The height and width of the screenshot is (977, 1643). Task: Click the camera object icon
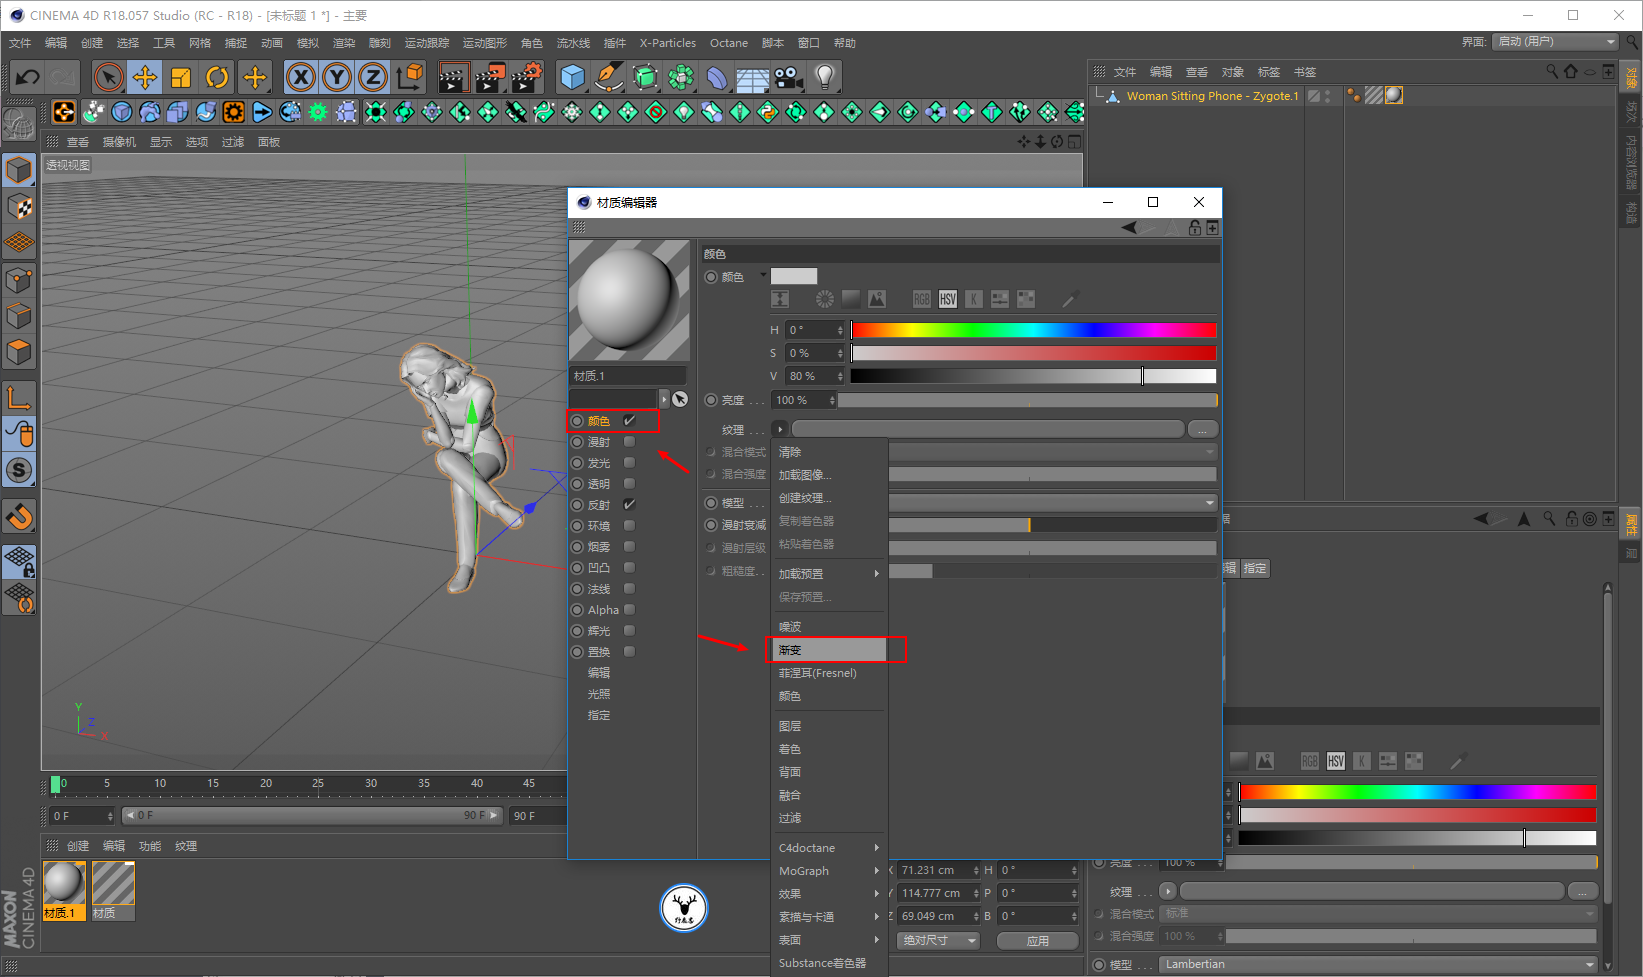coord(788,77)
